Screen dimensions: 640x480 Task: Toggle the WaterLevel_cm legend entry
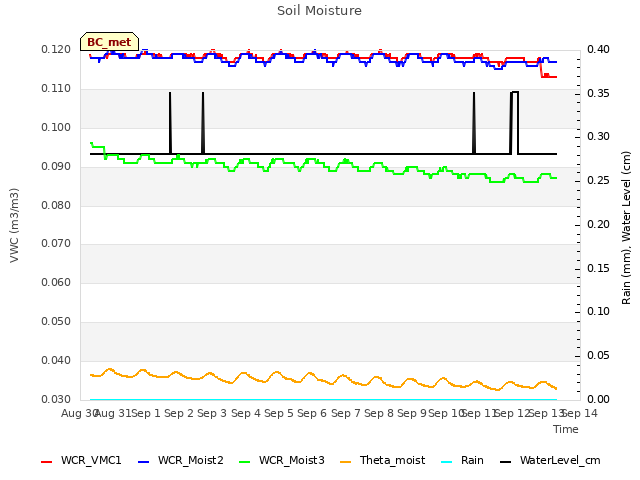click(550, 460)
